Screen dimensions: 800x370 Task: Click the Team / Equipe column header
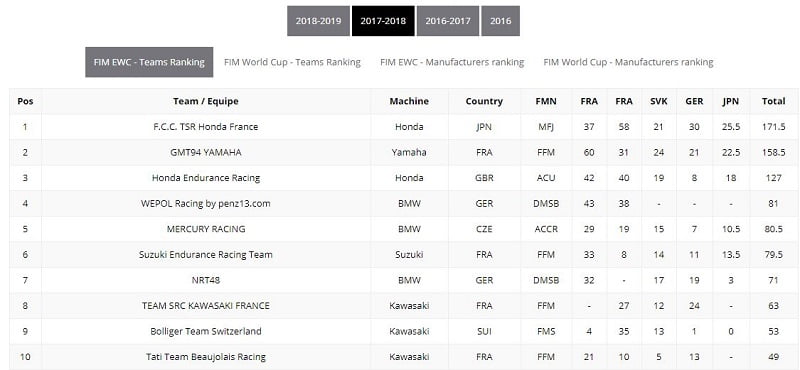[206, 101]
